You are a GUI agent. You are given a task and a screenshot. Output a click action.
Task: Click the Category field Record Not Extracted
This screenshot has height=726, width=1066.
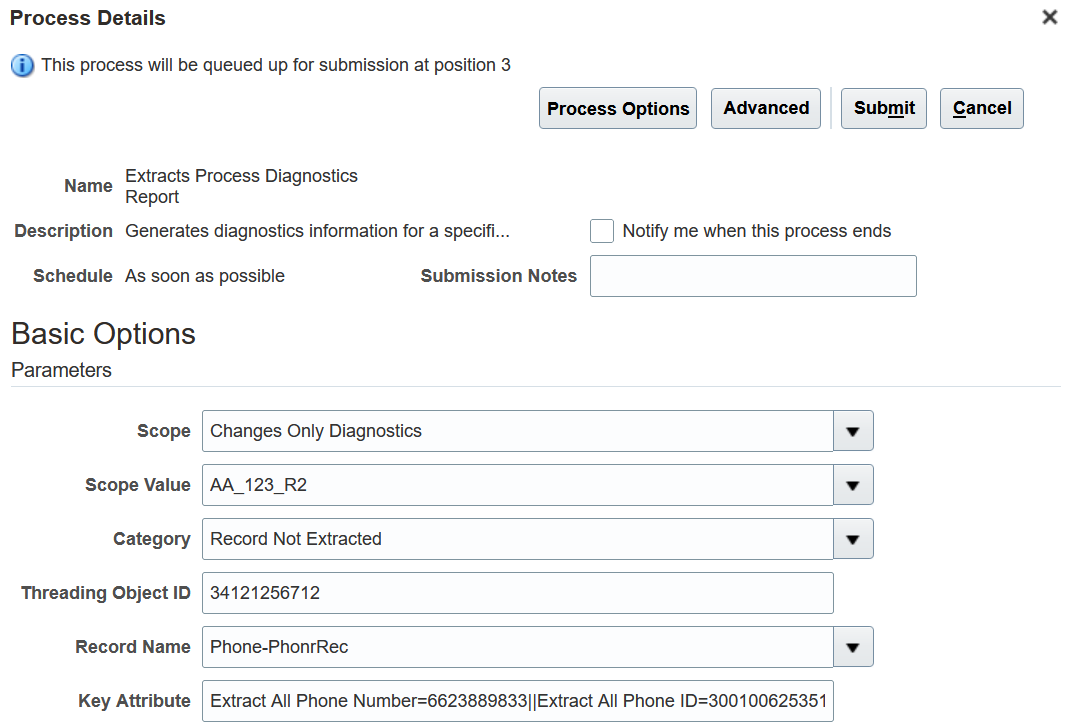point(517,539)
